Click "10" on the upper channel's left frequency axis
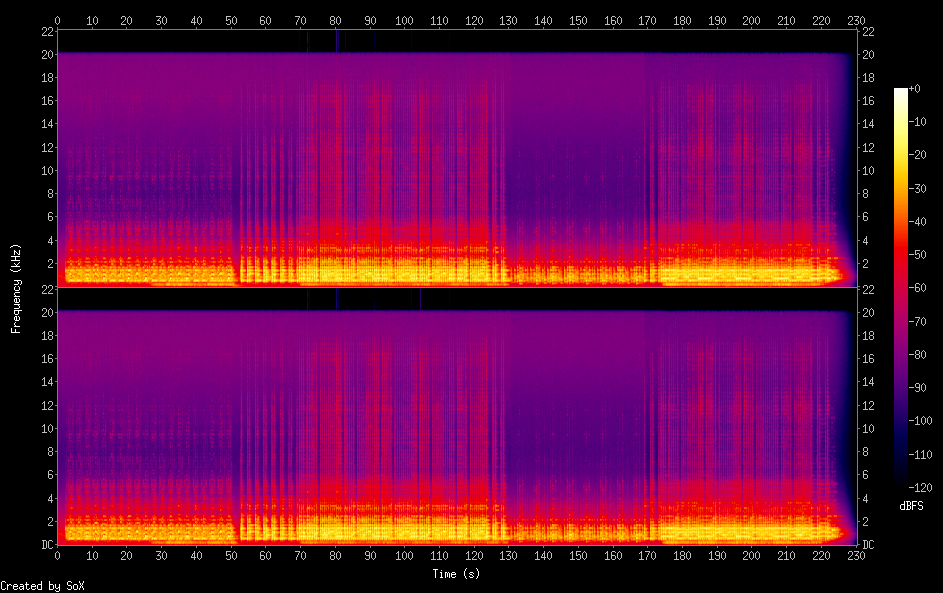The height and width of the screenshot is (593, 943). pos(47,170)
